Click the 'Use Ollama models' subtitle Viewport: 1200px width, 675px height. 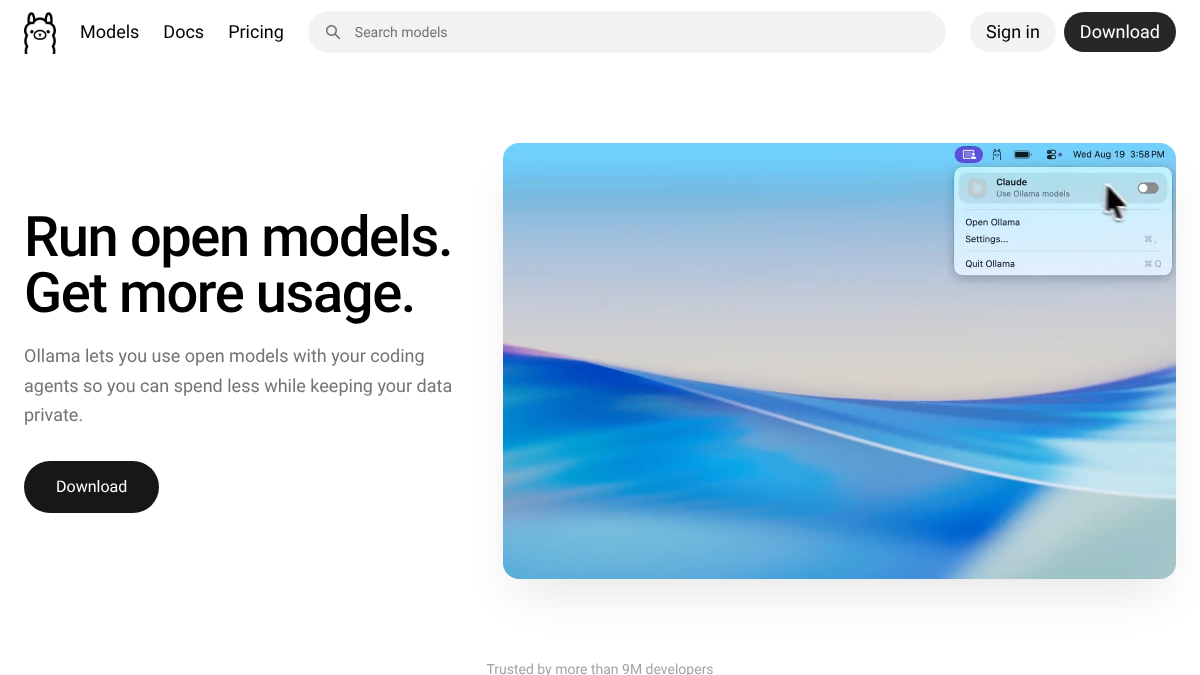[1033, 194]
